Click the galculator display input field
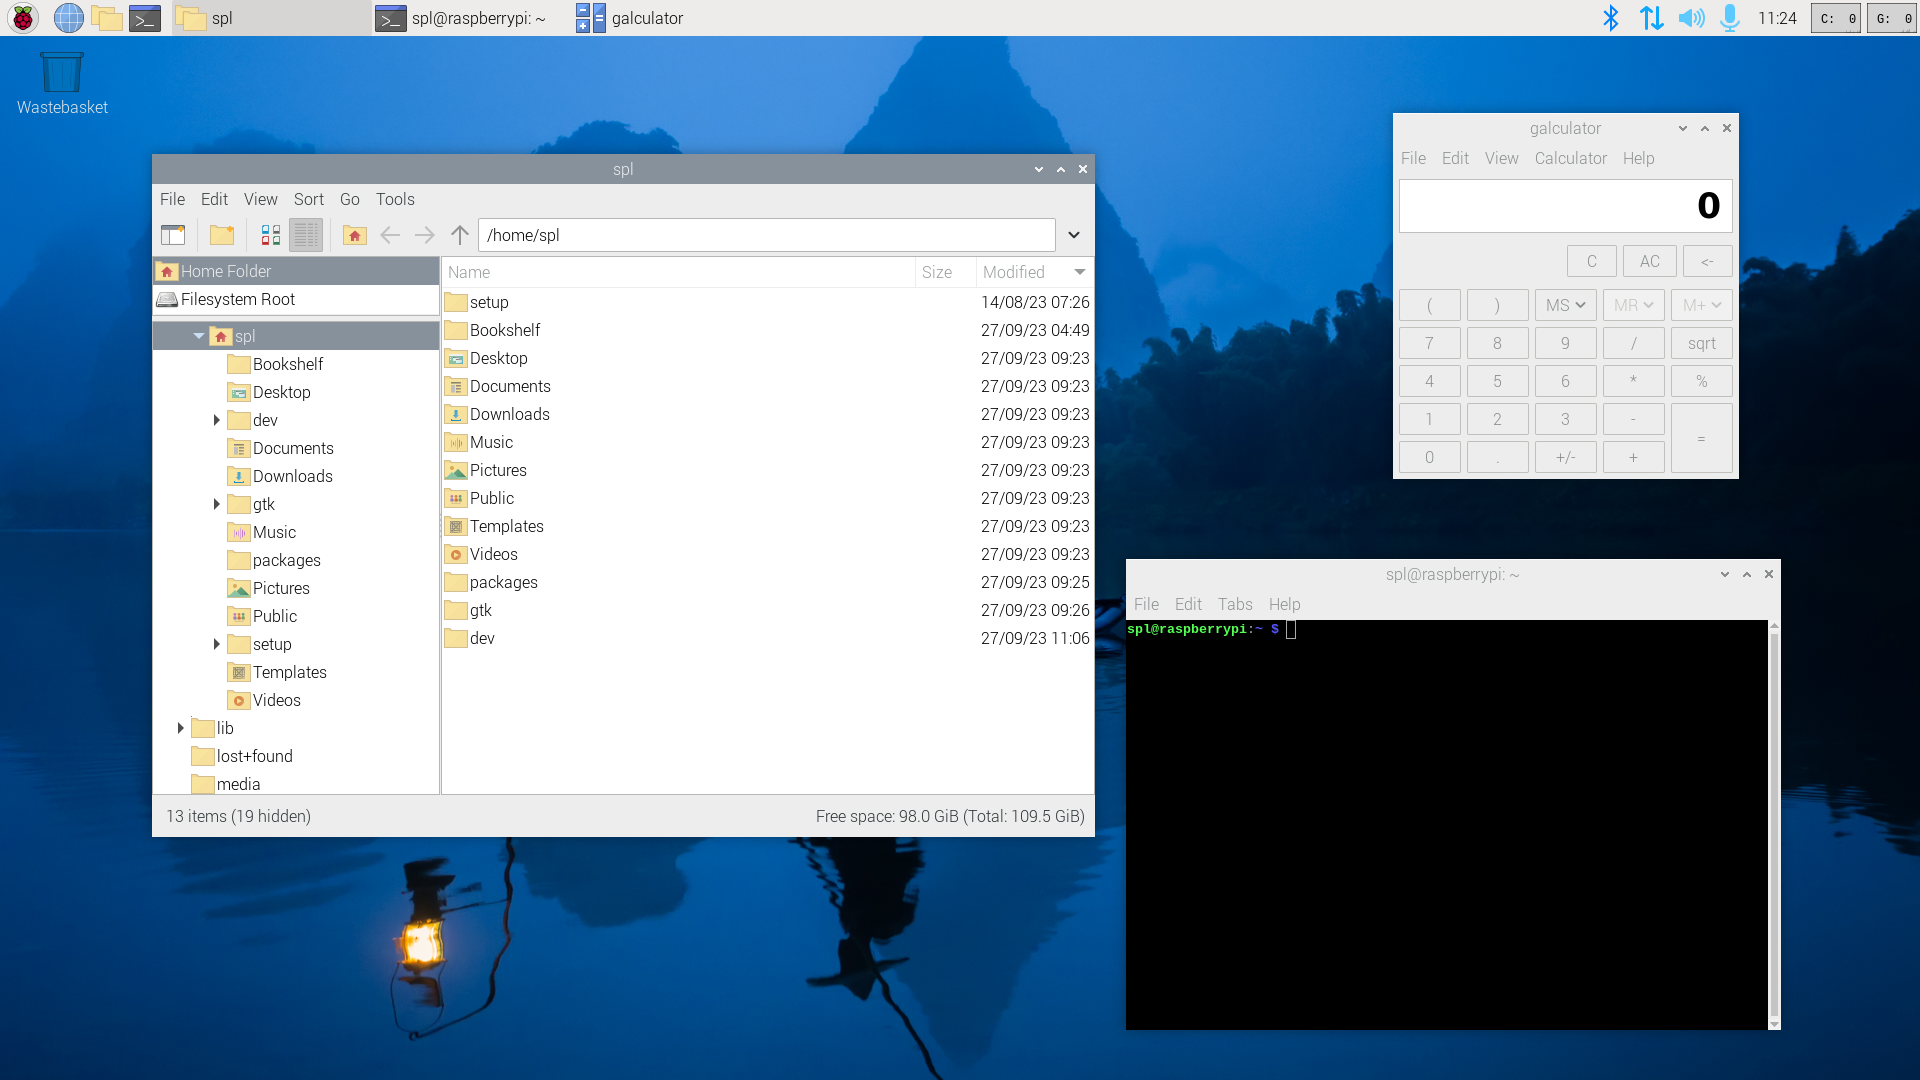 coord(1565,204)
